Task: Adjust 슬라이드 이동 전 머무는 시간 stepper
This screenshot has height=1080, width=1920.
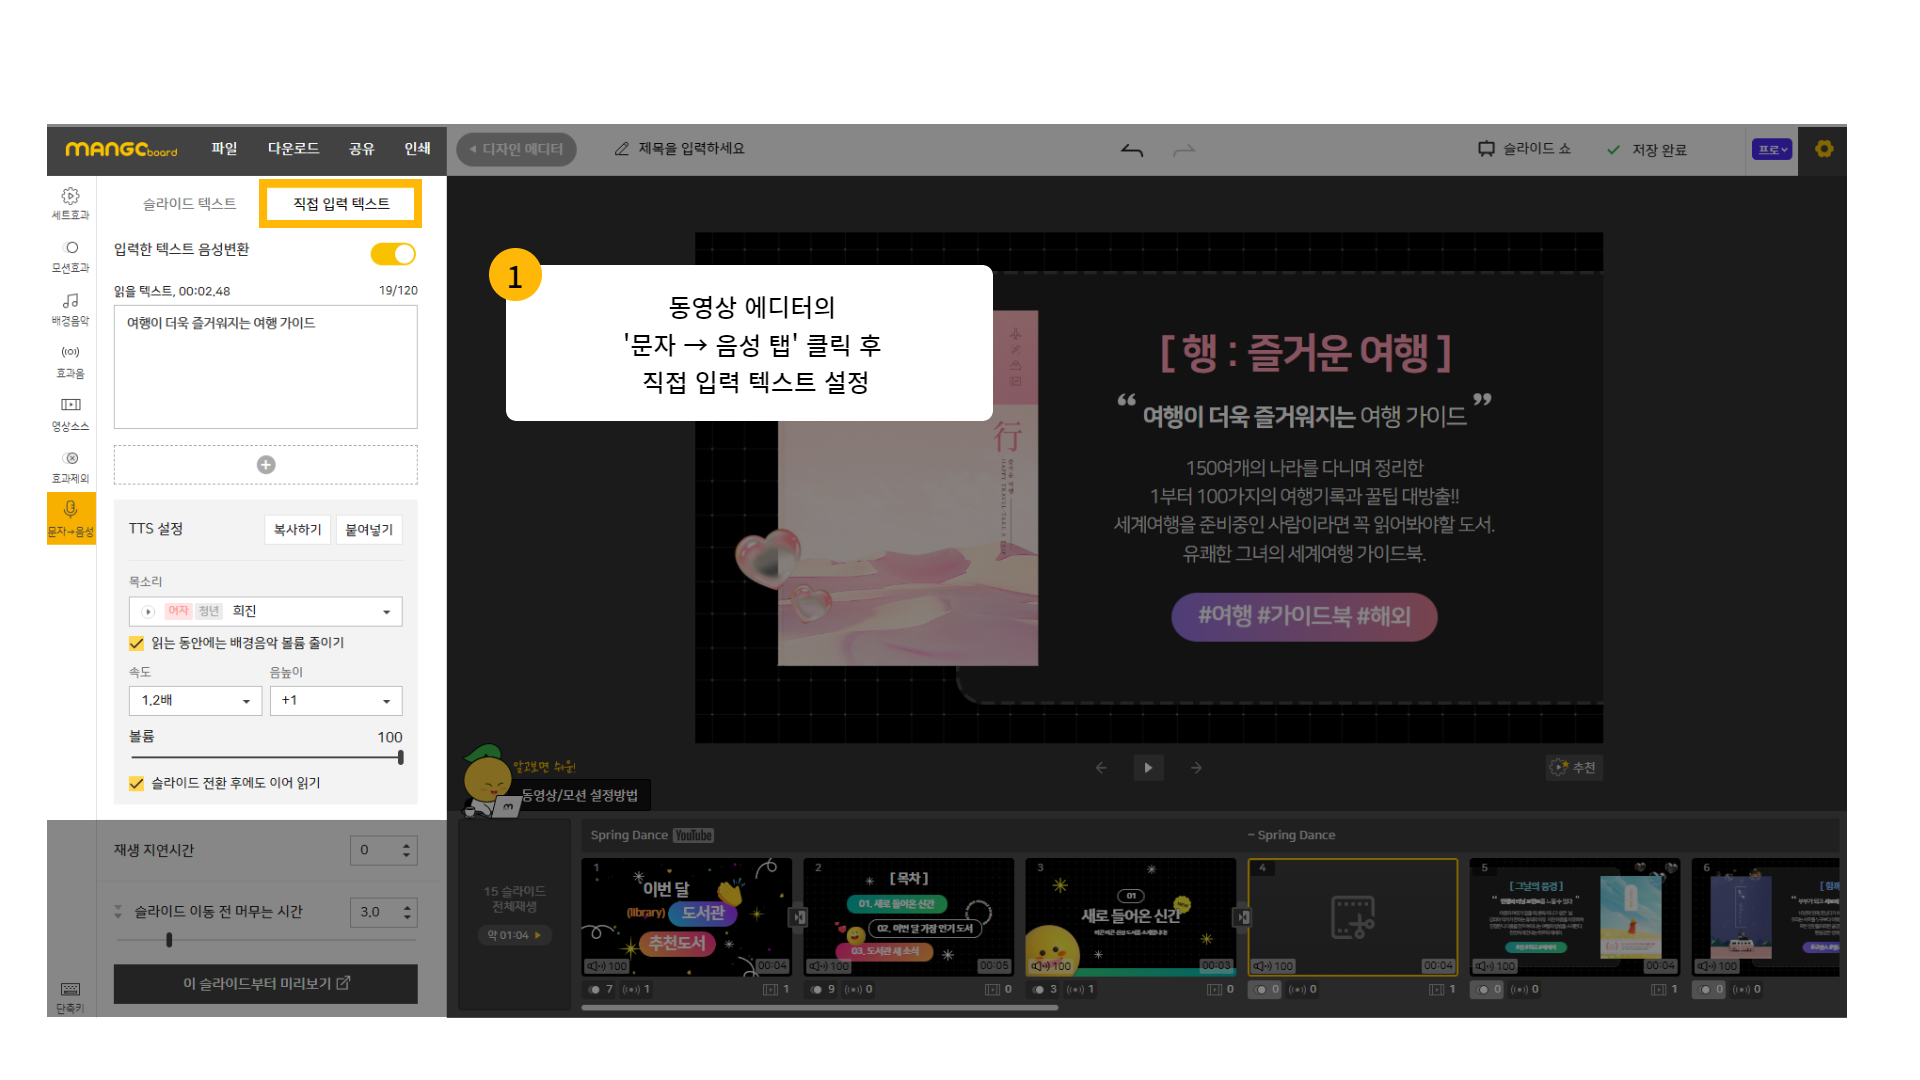Action: tap(406, 913)
